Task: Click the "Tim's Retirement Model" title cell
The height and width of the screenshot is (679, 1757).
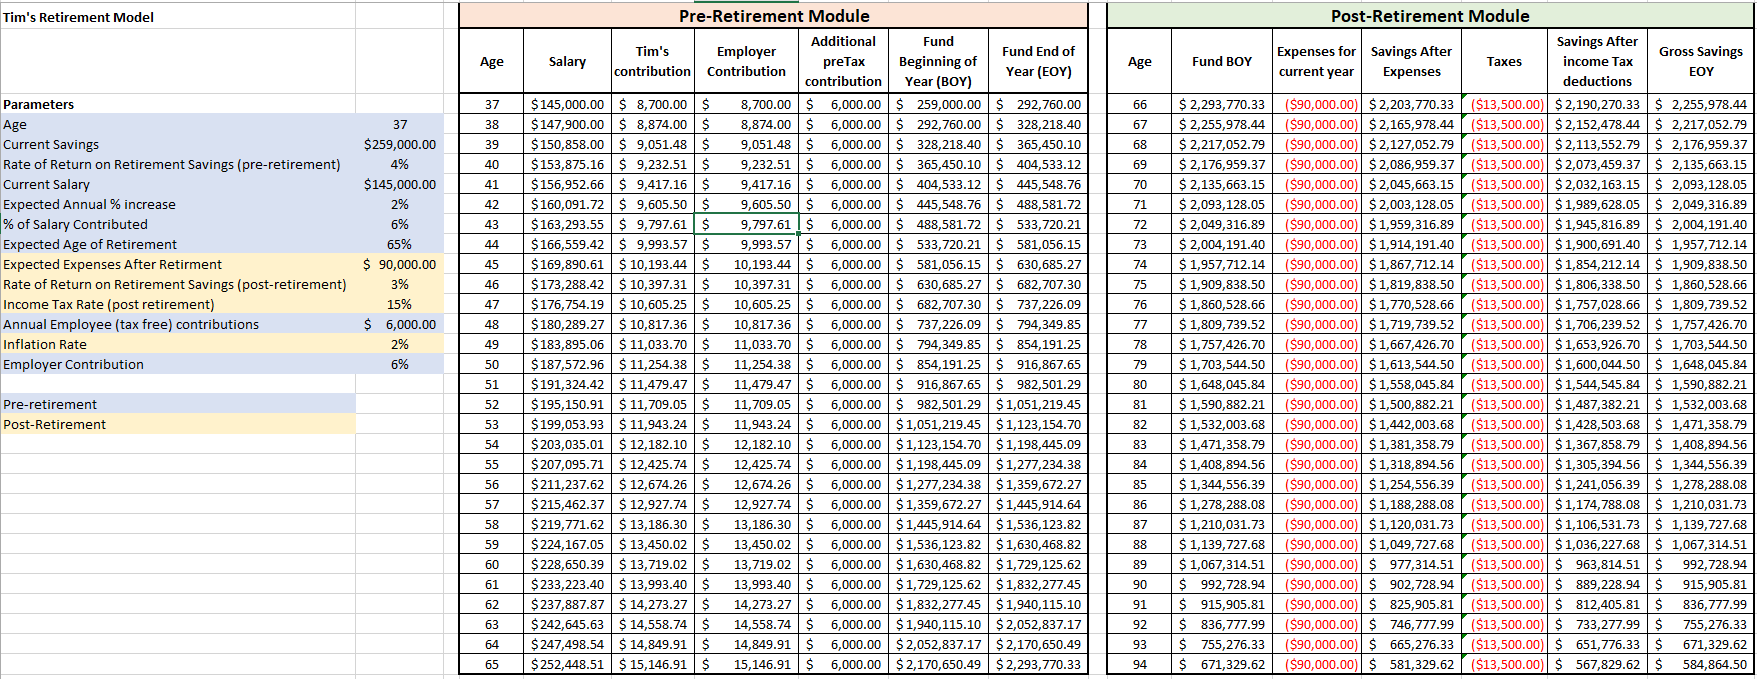Action: click(178, 17)
